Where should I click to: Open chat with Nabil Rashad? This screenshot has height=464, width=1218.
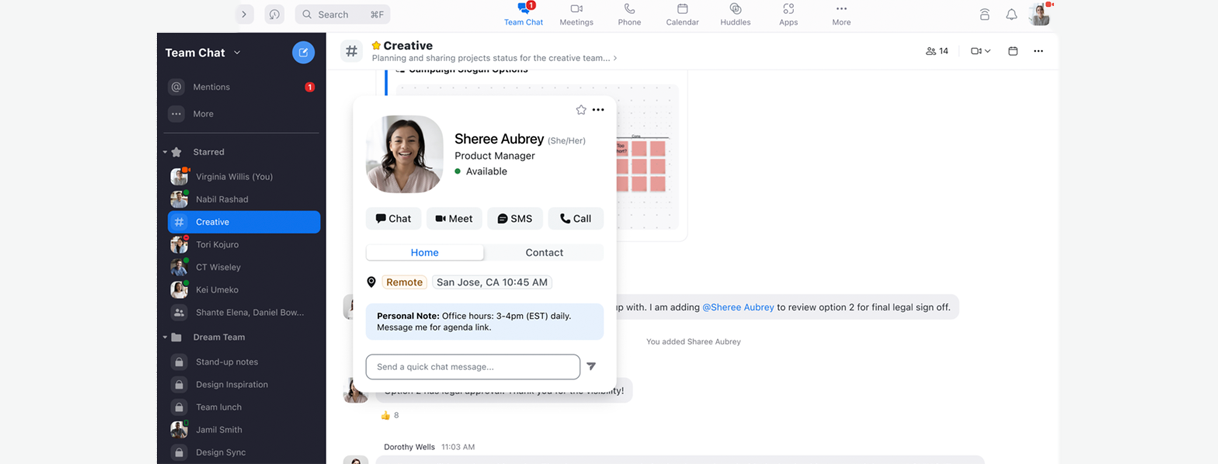click(244, 199)
